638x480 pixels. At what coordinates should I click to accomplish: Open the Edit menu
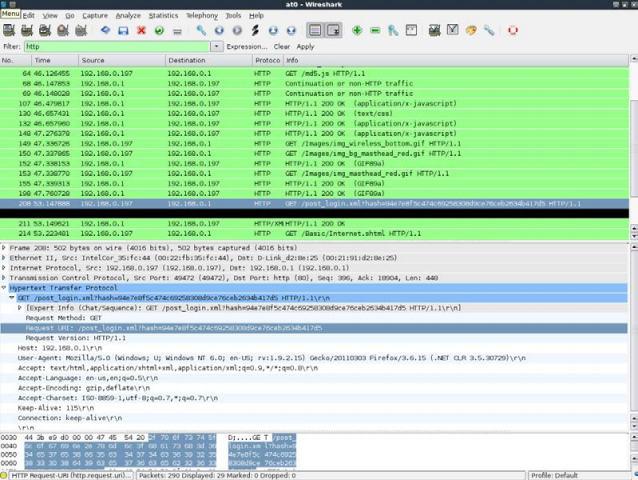[28, 15]
